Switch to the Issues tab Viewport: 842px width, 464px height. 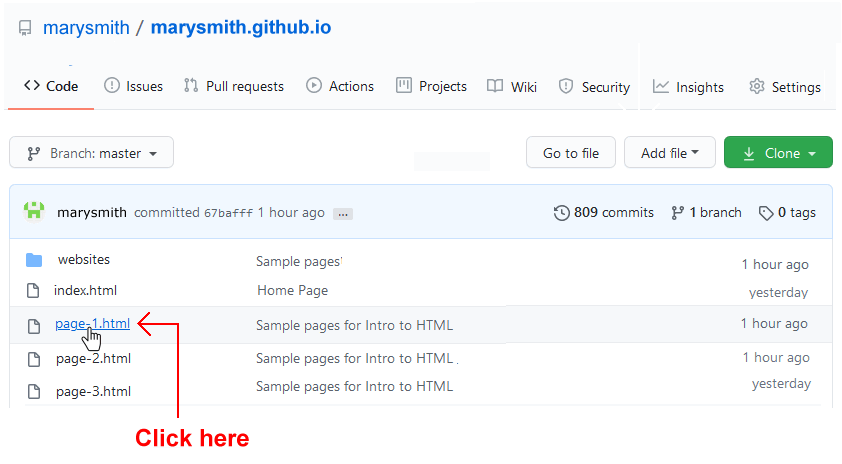pyautogui.click(x=133, y=87)
